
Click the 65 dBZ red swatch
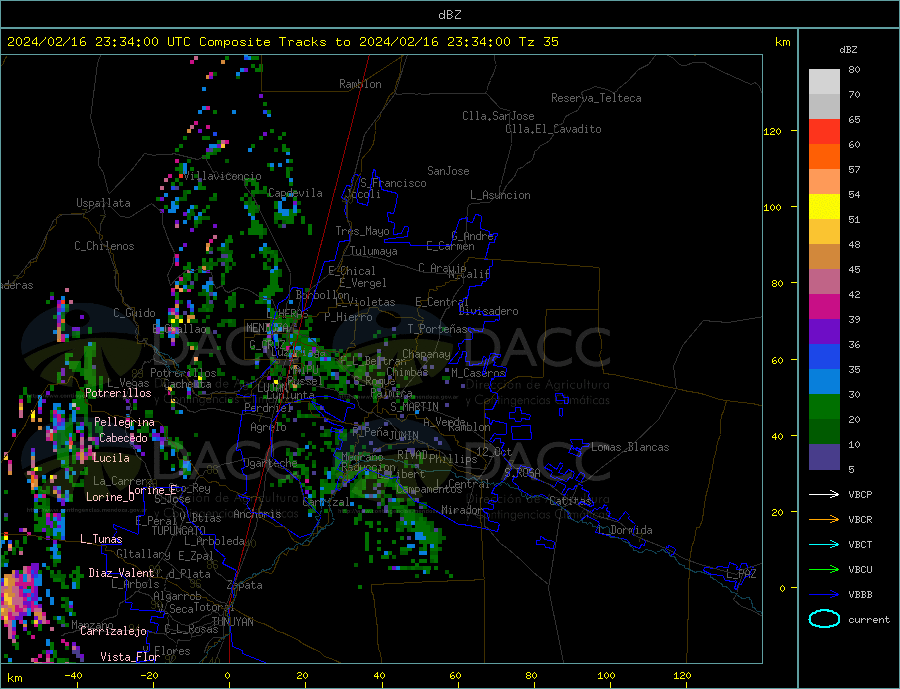coord(824,131)
